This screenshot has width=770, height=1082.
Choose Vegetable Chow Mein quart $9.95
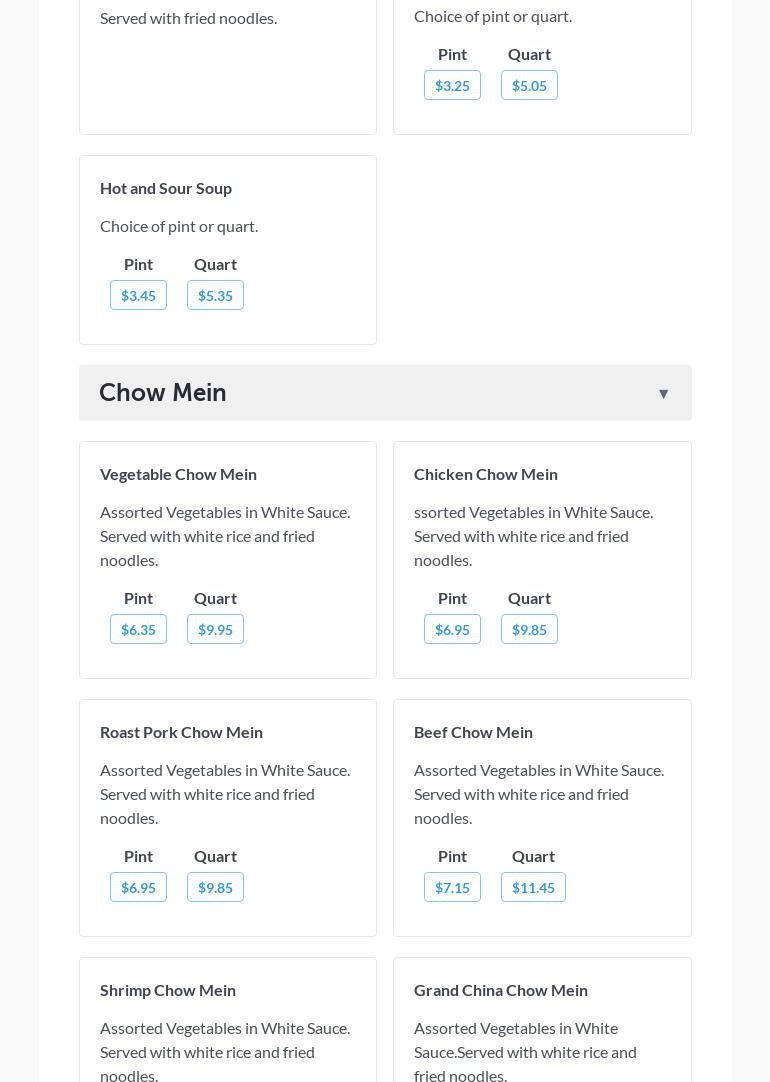click(215, 629)
